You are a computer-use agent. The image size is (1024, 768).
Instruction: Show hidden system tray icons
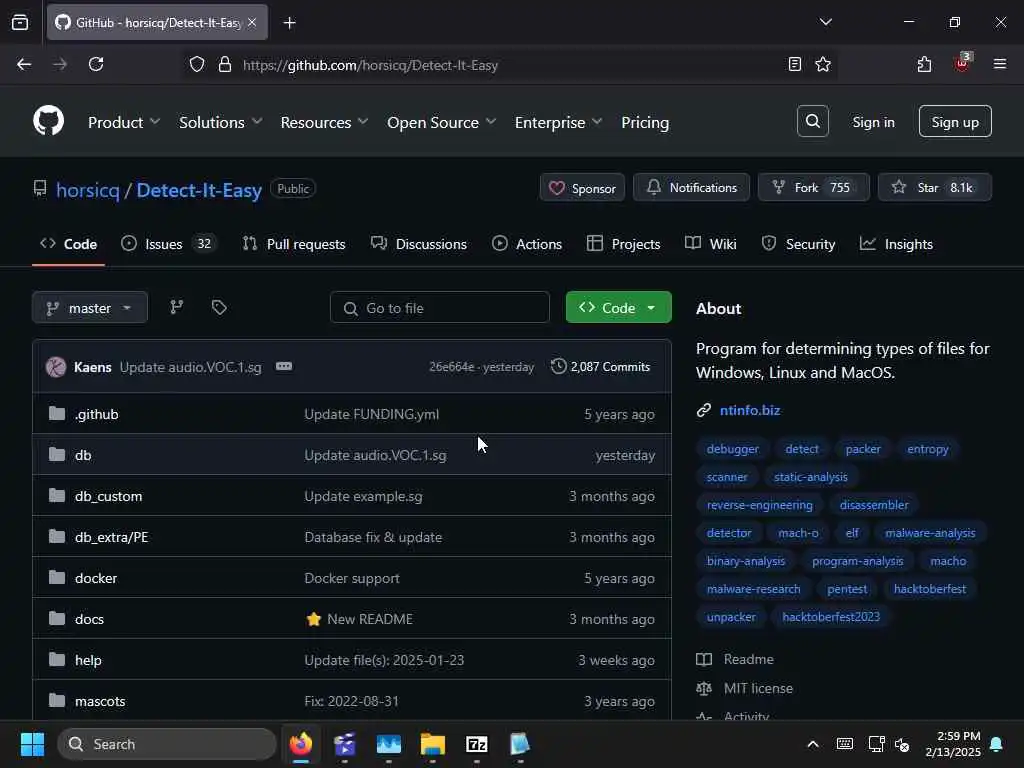812,744
